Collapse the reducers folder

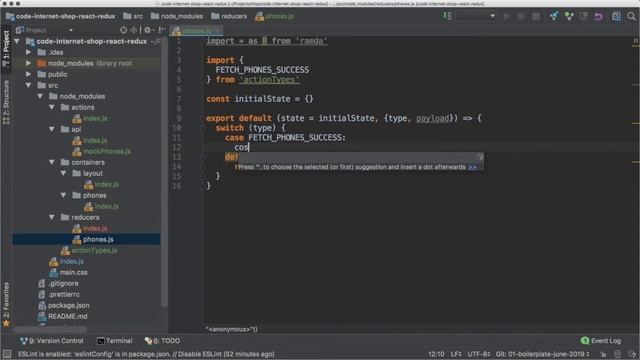(52, 218)
